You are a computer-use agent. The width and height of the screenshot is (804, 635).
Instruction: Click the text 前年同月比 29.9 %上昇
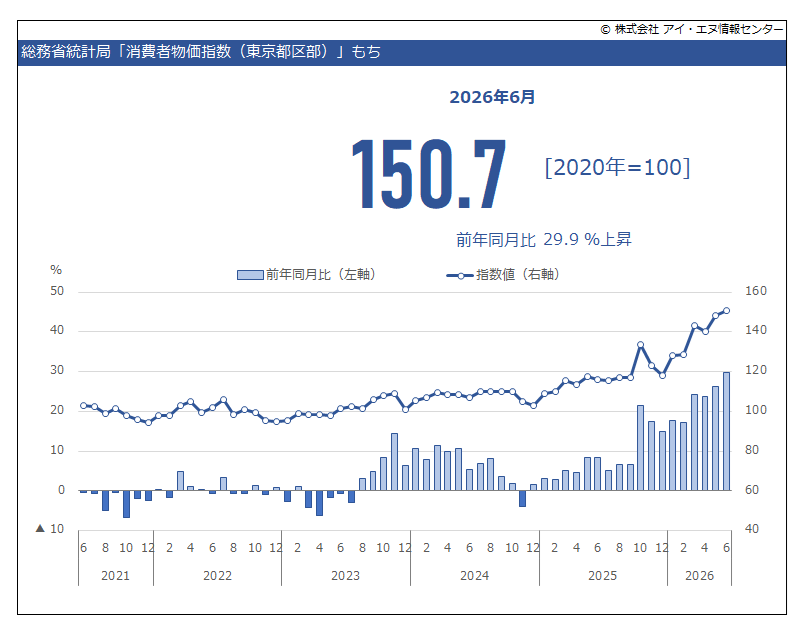coord(544,239)
